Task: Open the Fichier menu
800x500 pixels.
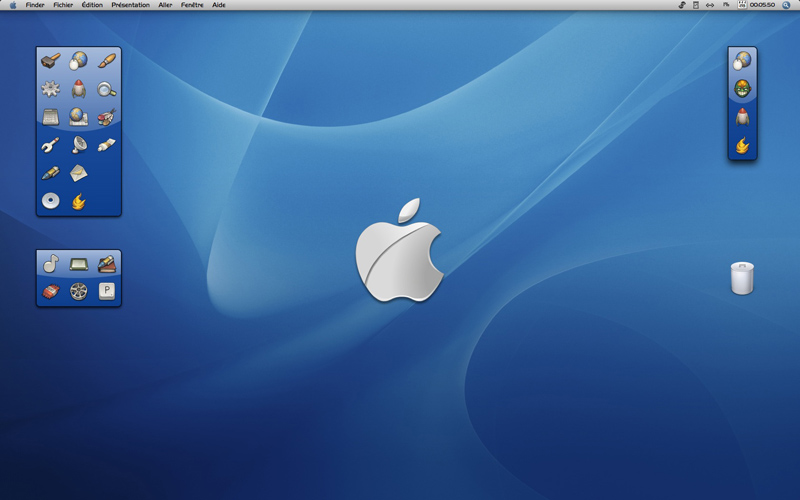Action: (63, 5)
